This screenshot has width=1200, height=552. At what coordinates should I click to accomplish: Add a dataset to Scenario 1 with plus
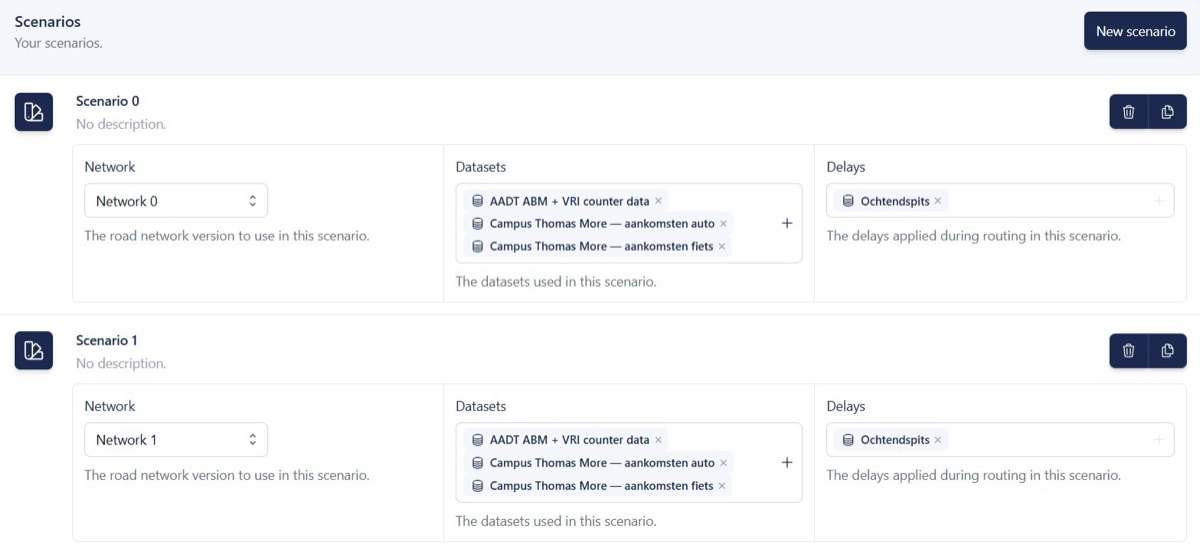pyautogui.click(x=787, y=462)
